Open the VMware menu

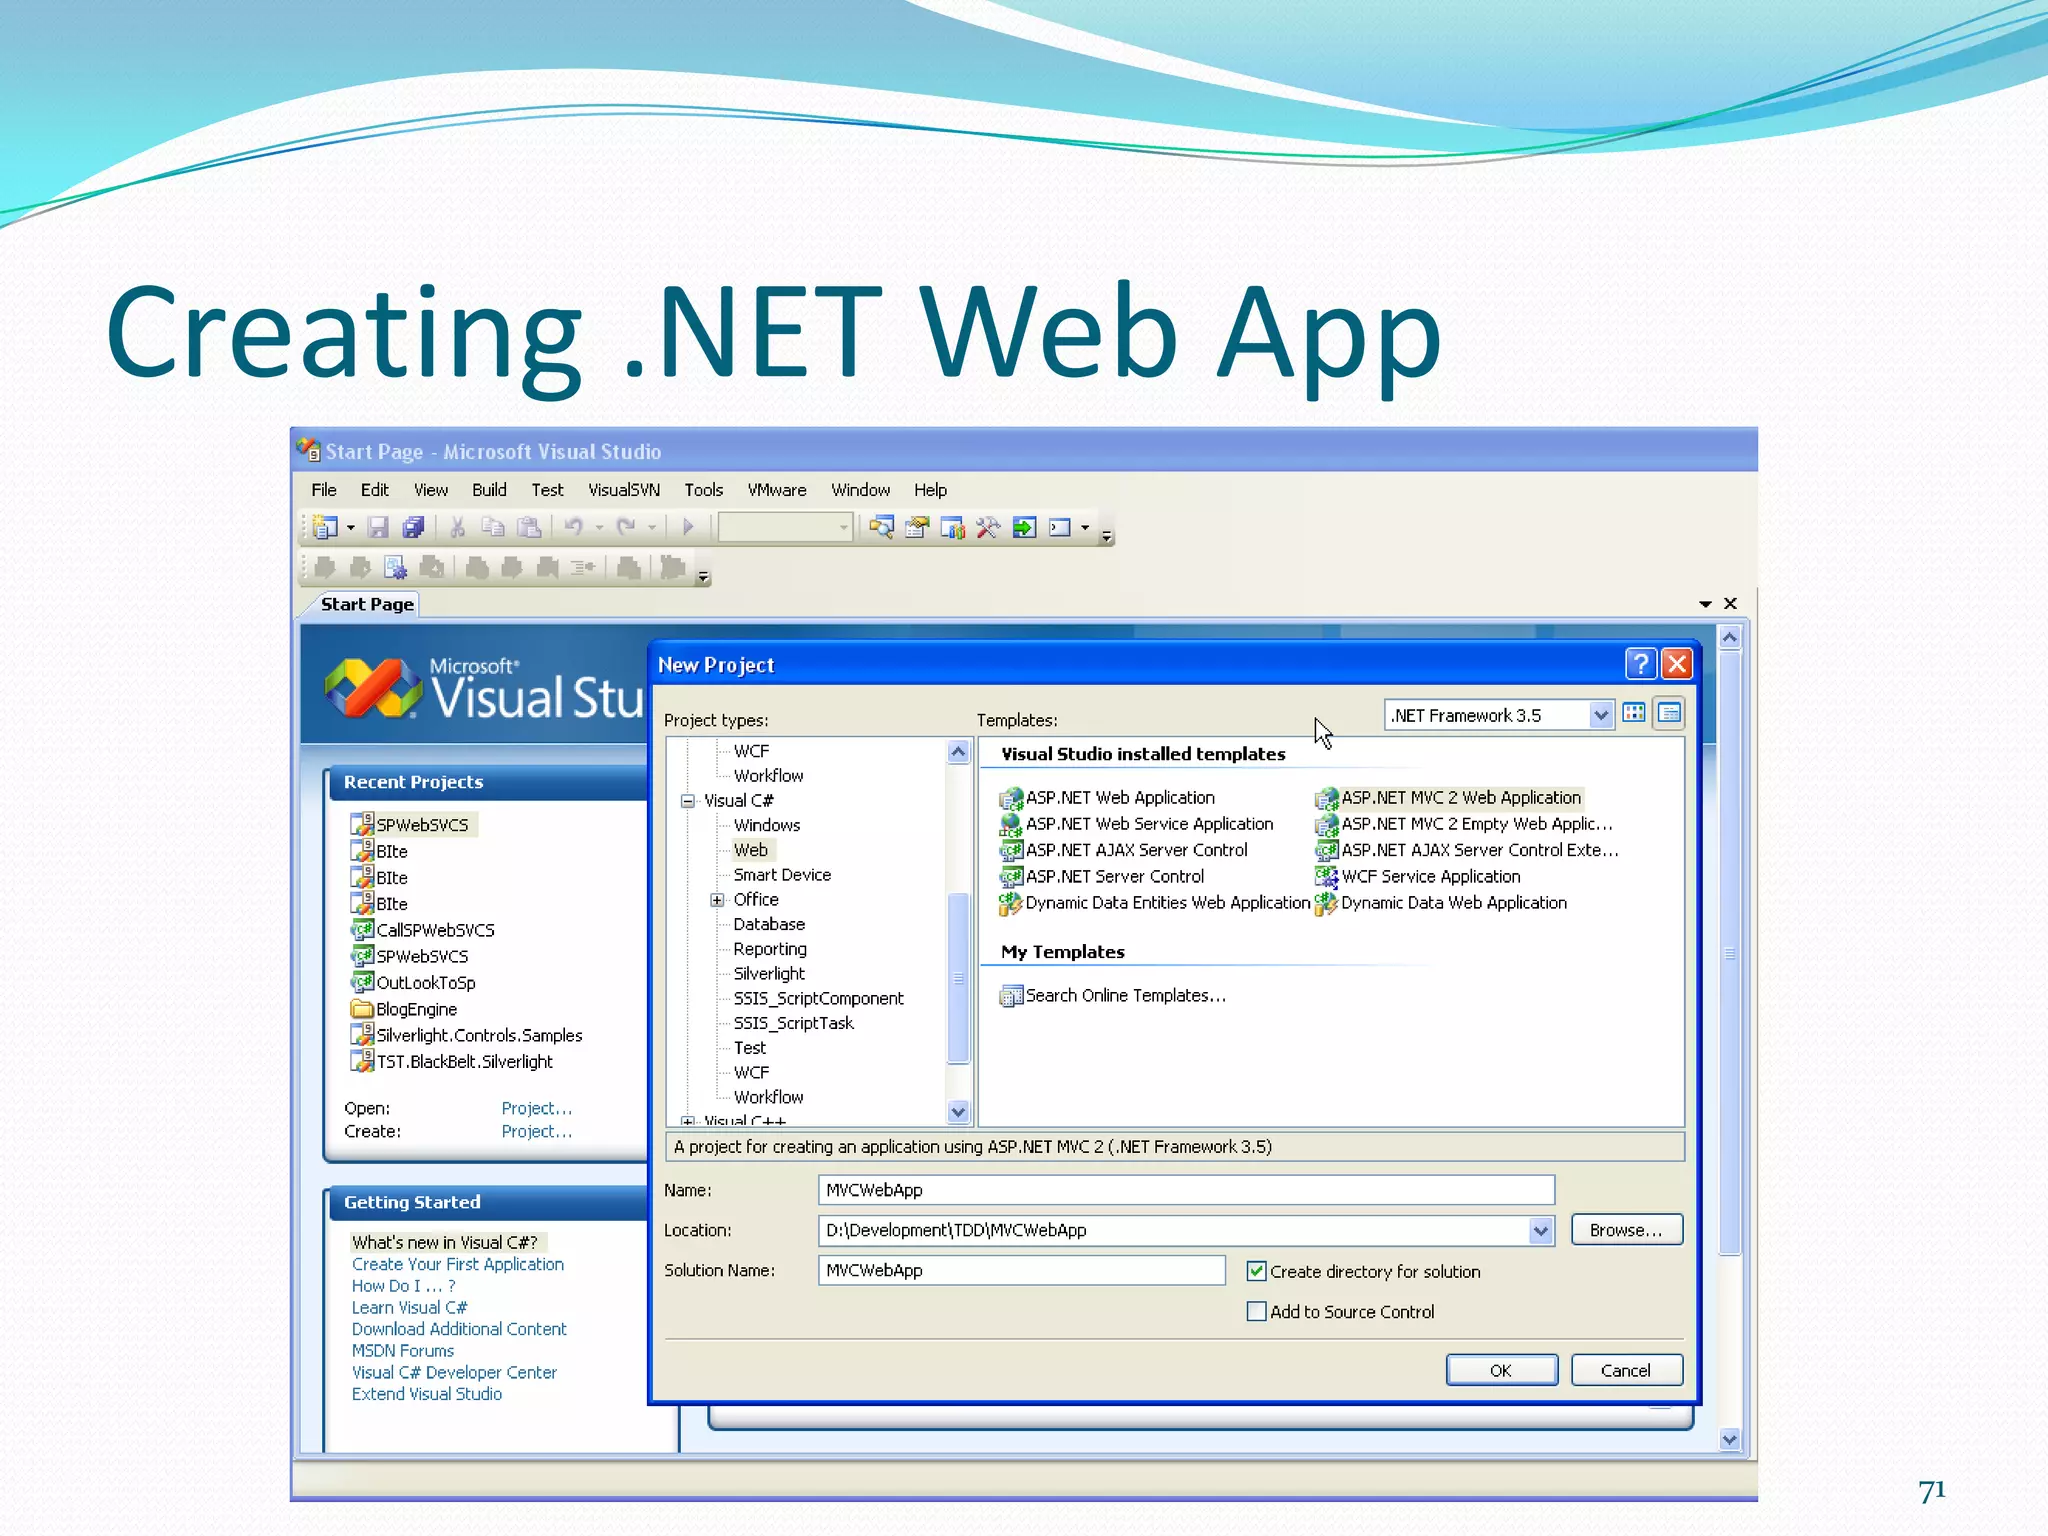point(777,490)
